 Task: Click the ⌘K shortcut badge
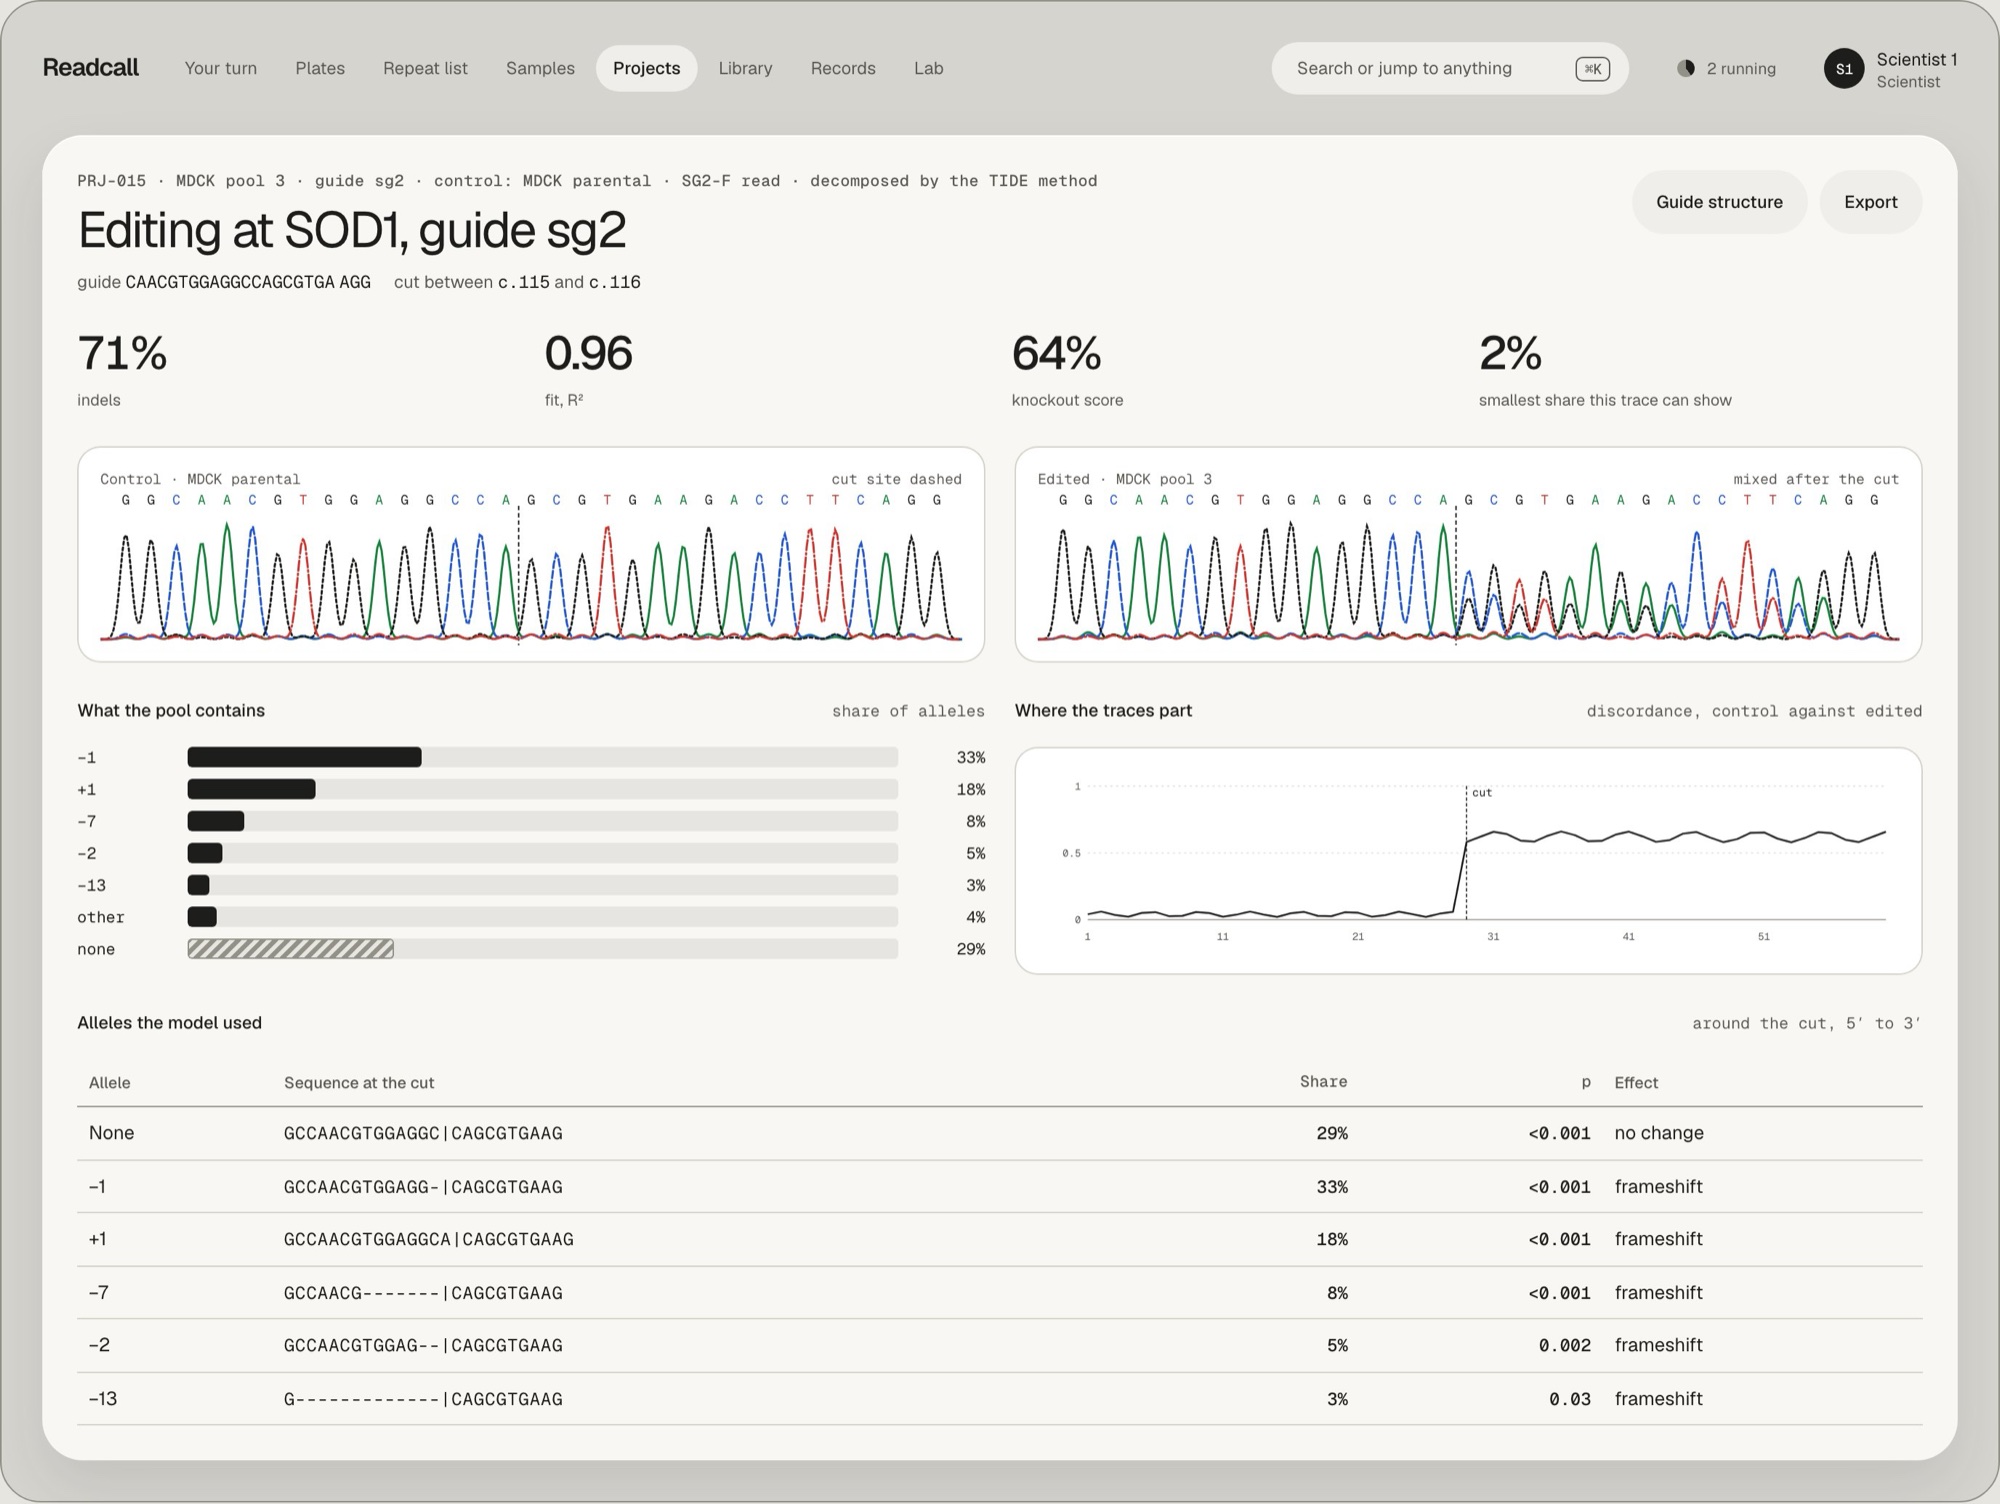coord(1592,69)
